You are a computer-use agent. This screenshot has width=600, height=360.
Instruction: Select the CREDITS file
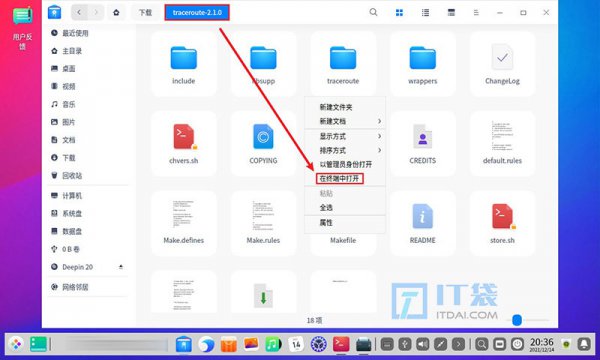click(x=422, y=143)
